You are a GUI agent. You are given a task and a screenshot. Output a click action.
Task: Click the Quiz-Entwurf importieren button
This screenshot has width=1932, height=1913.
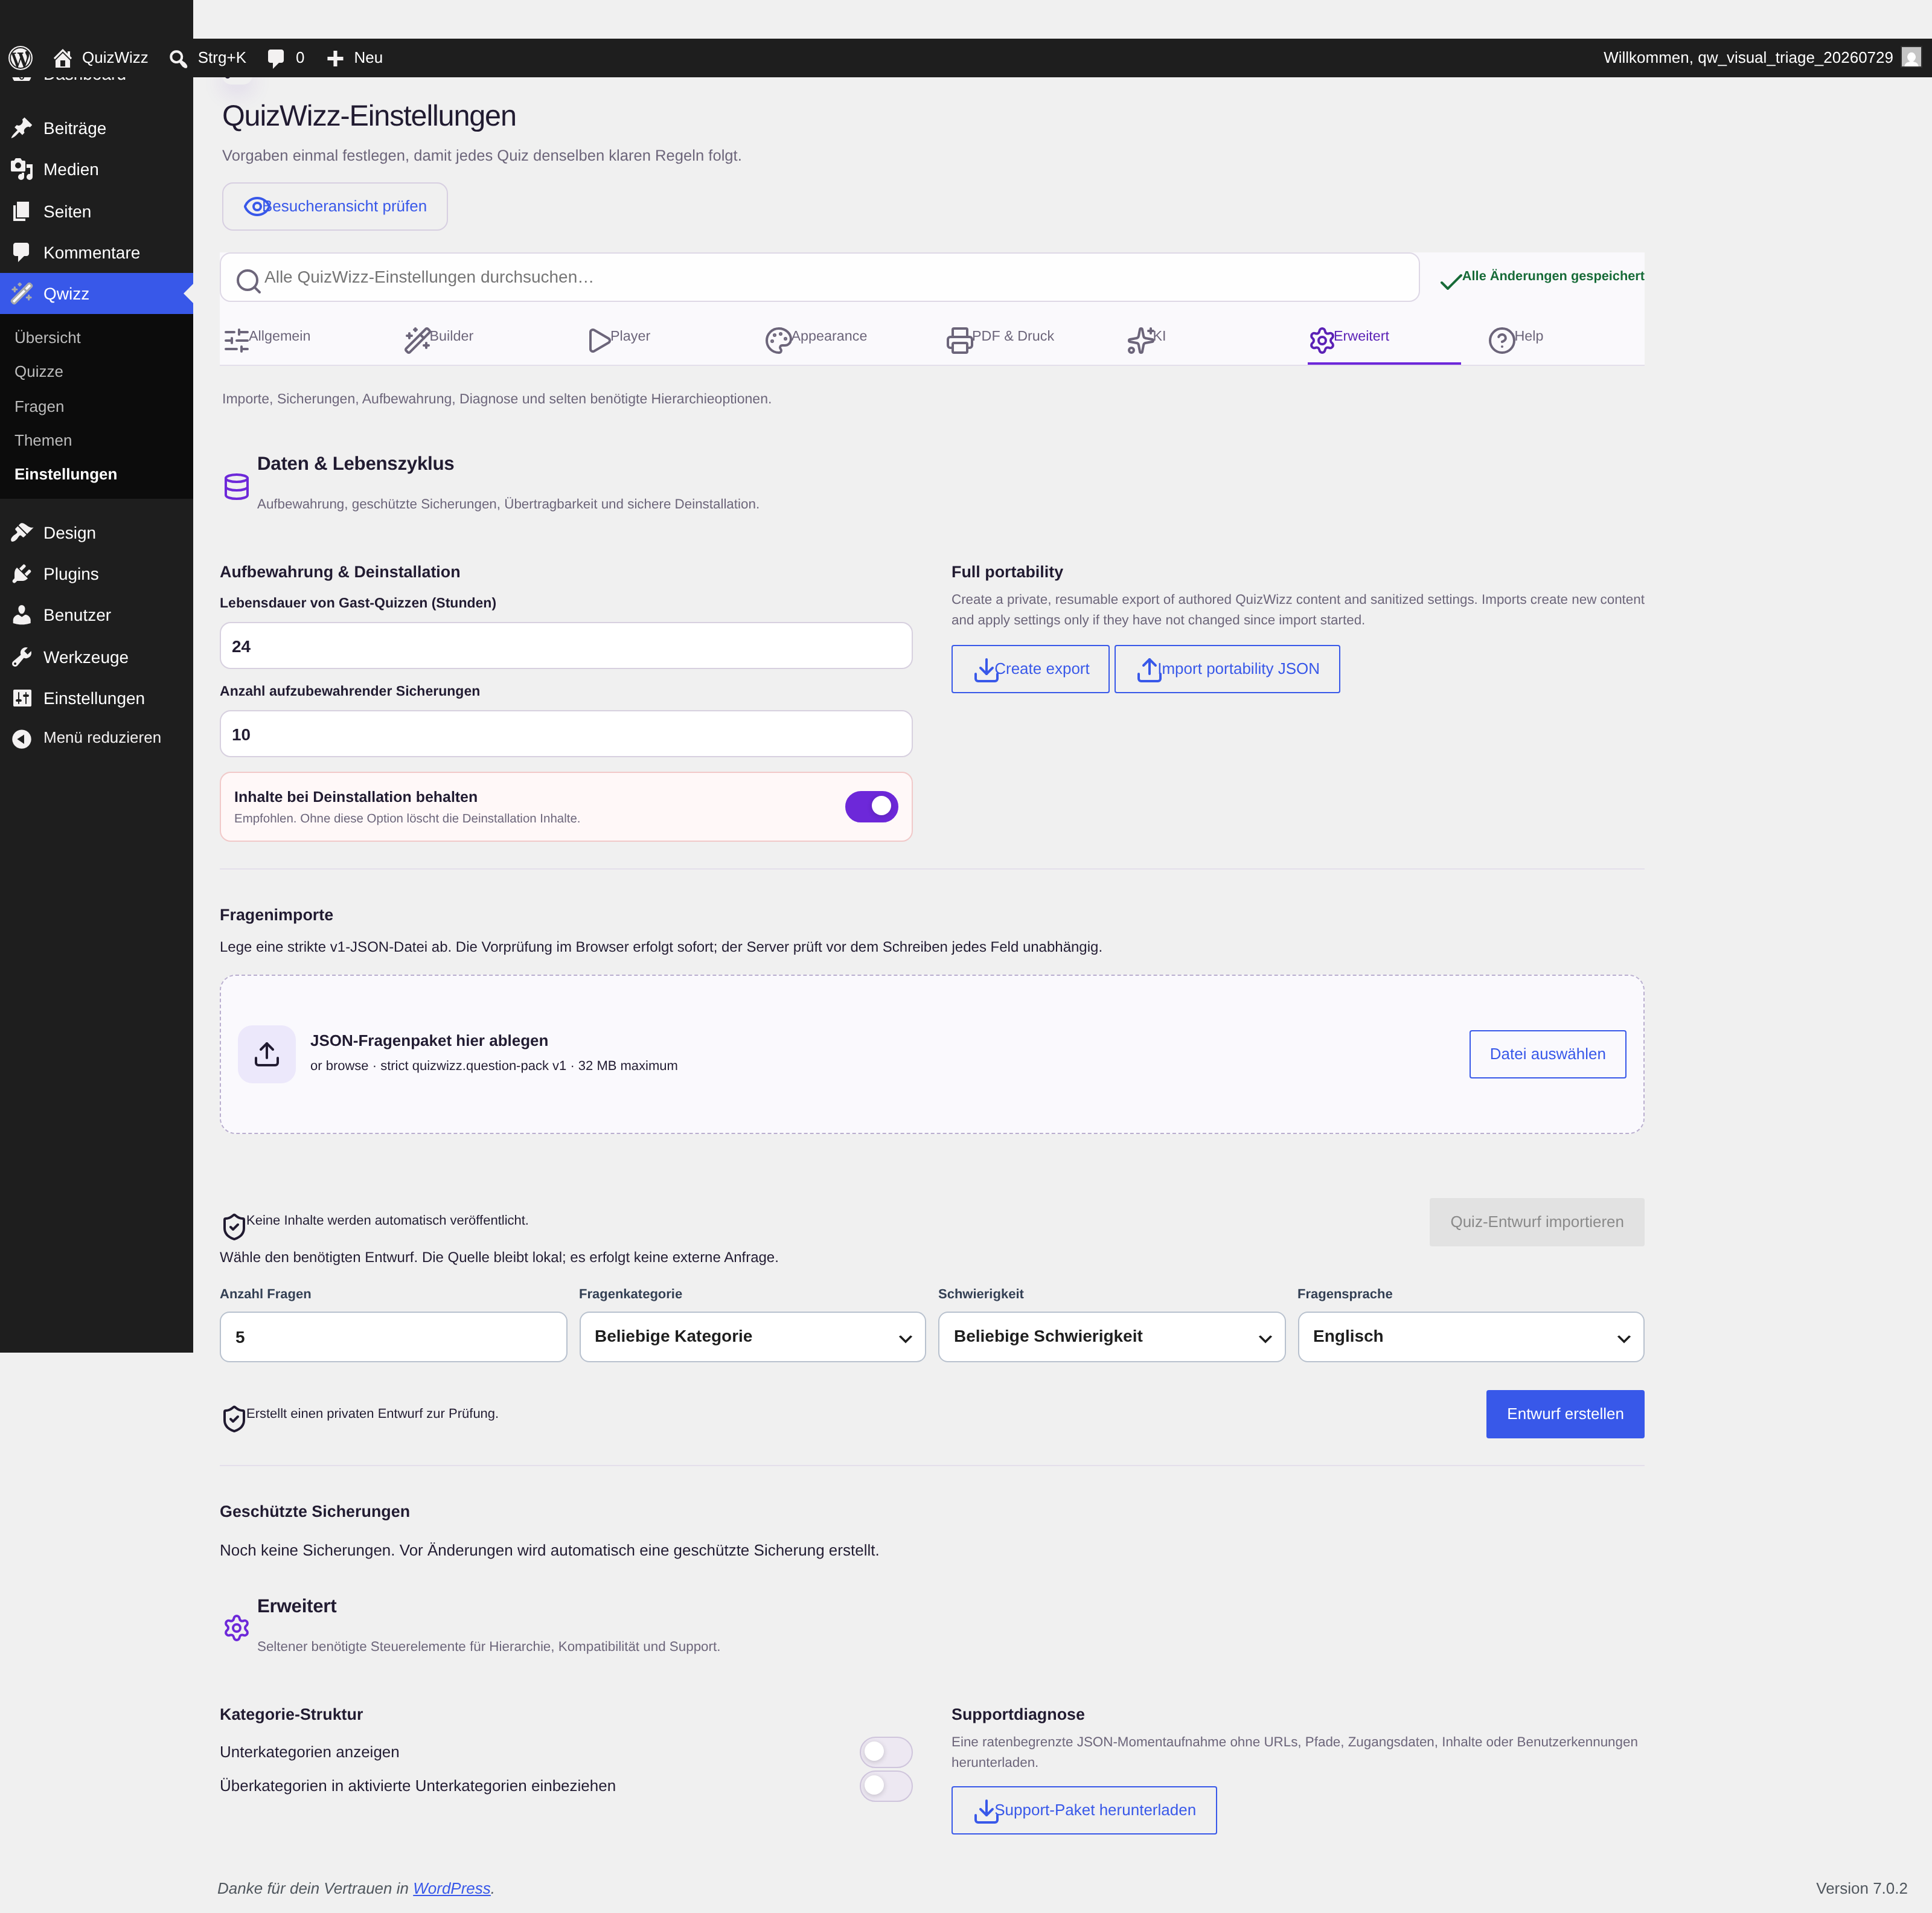(x=1536, y=1222)
